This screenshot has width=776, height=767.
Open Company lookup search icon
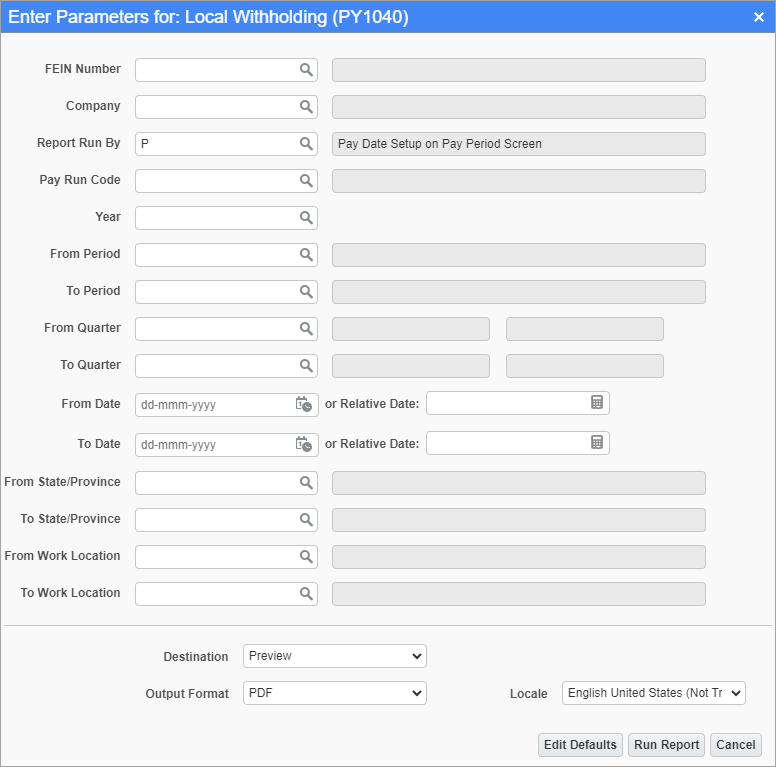click(x=306, y=107)
